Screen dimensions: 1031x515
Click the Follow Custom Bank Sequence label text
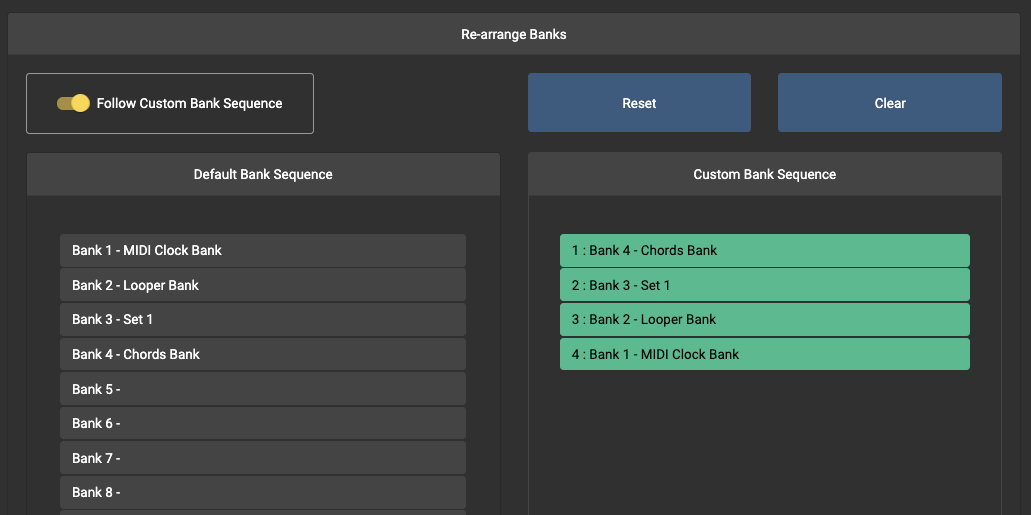(189, 104)
